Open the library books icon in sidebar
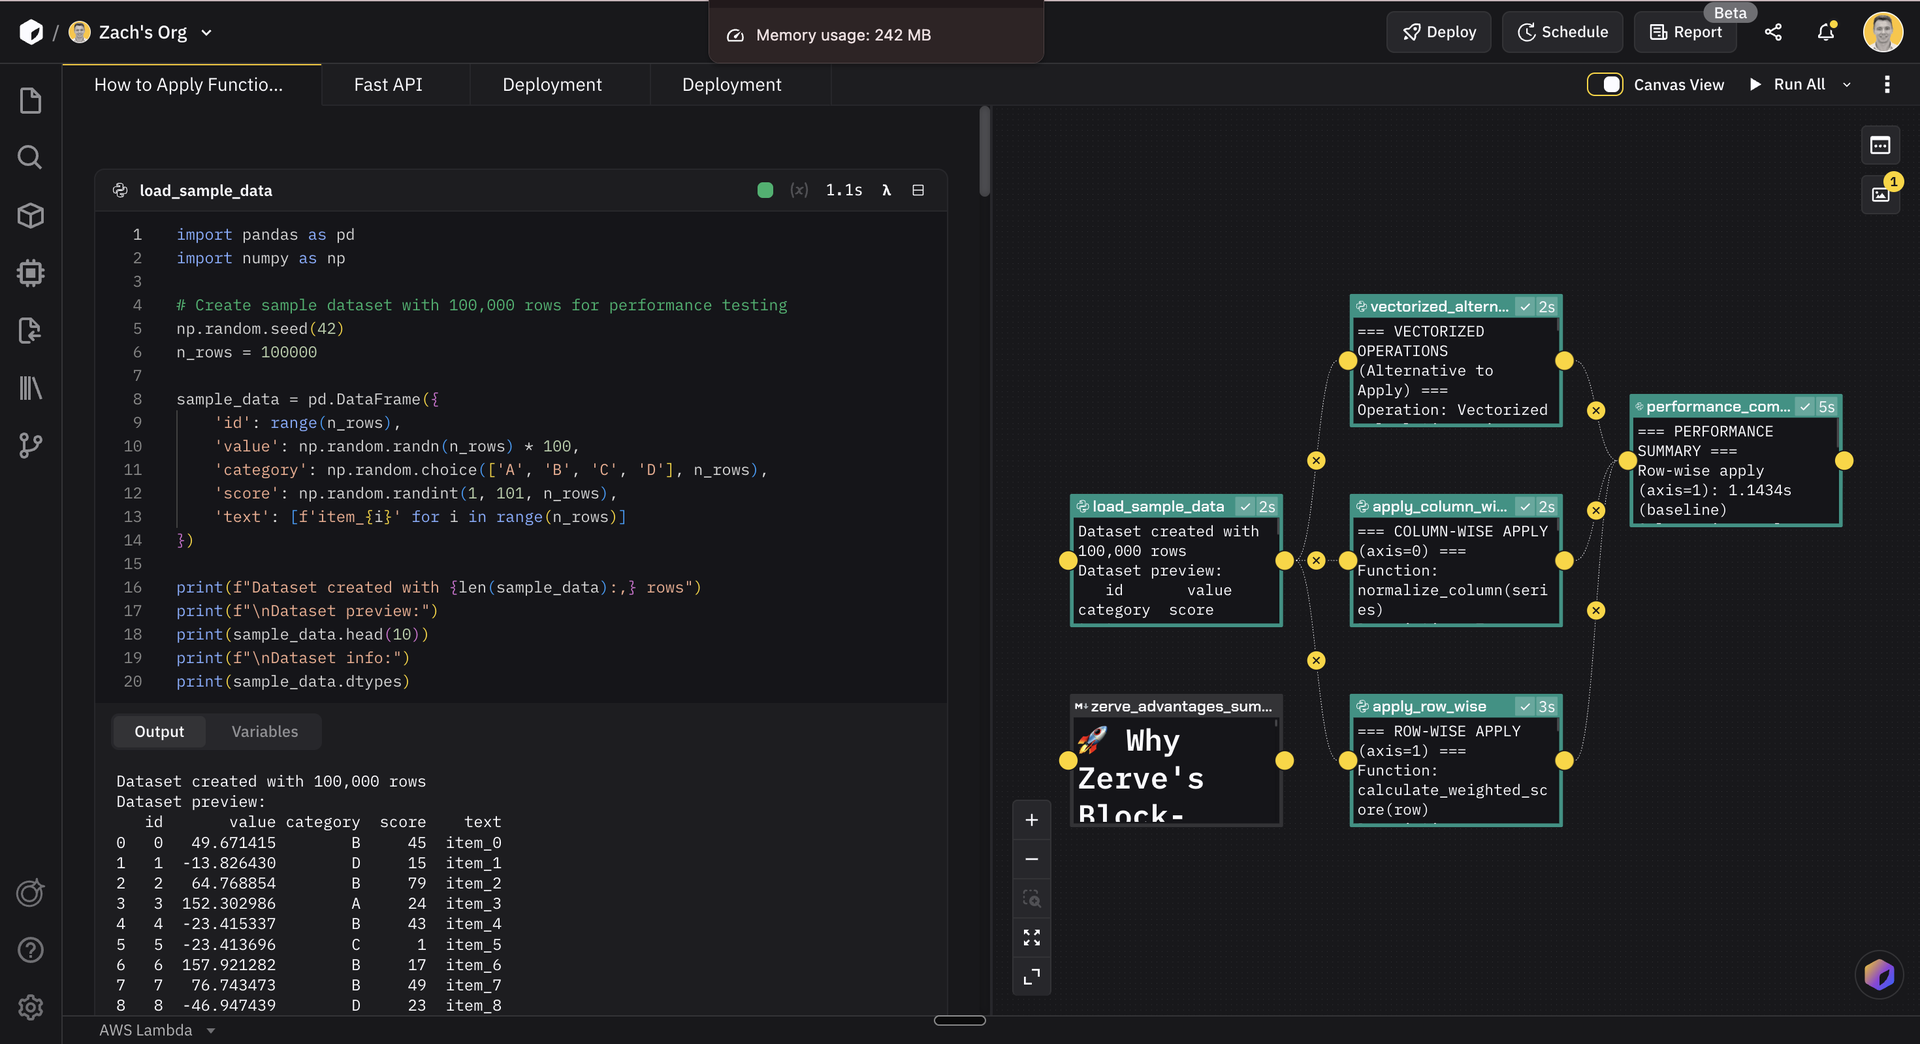Viewport: 1920px width, 1044px height. click(30, 388)
